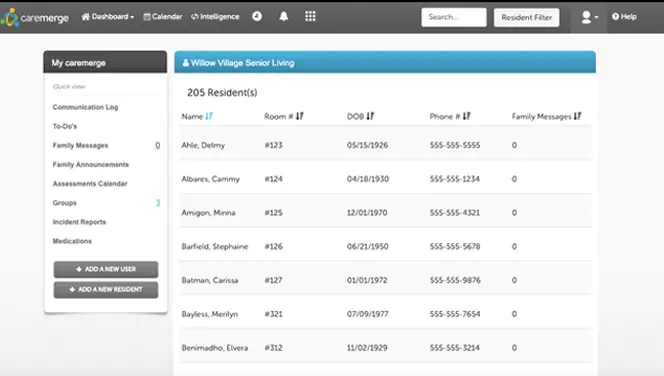Screen dimensions: 664x376
Task: Open the apps grid icon
Action: click(x=310, y=16)
